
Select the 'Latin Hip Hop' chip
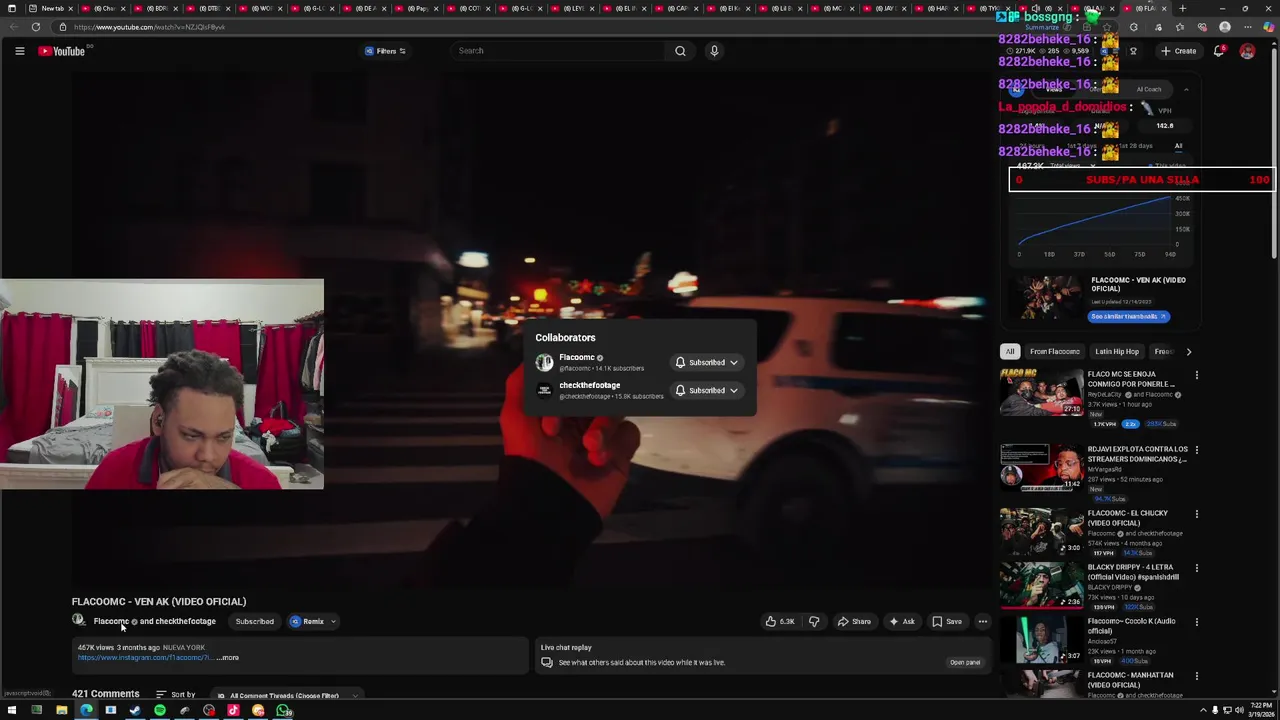point(1117,352)
